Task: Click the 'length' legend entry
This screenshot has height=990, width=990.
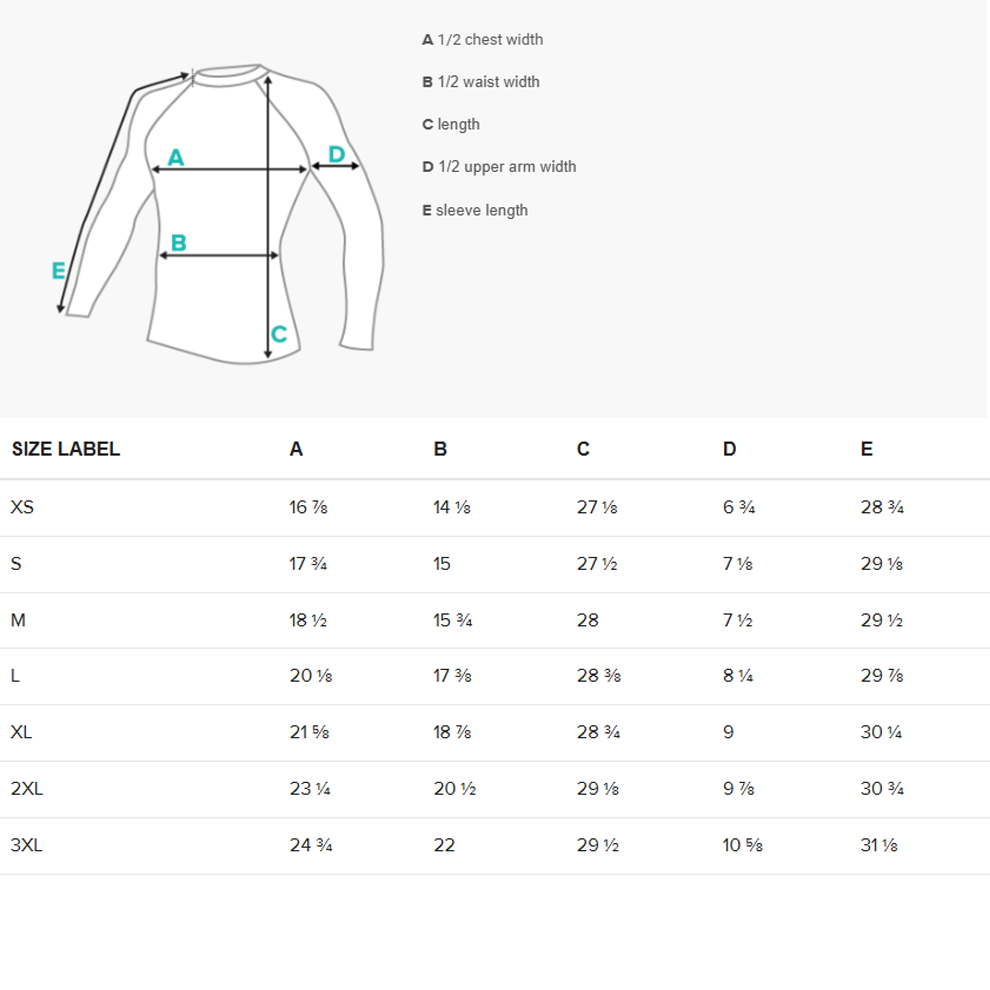Action: tap(451, 124)
